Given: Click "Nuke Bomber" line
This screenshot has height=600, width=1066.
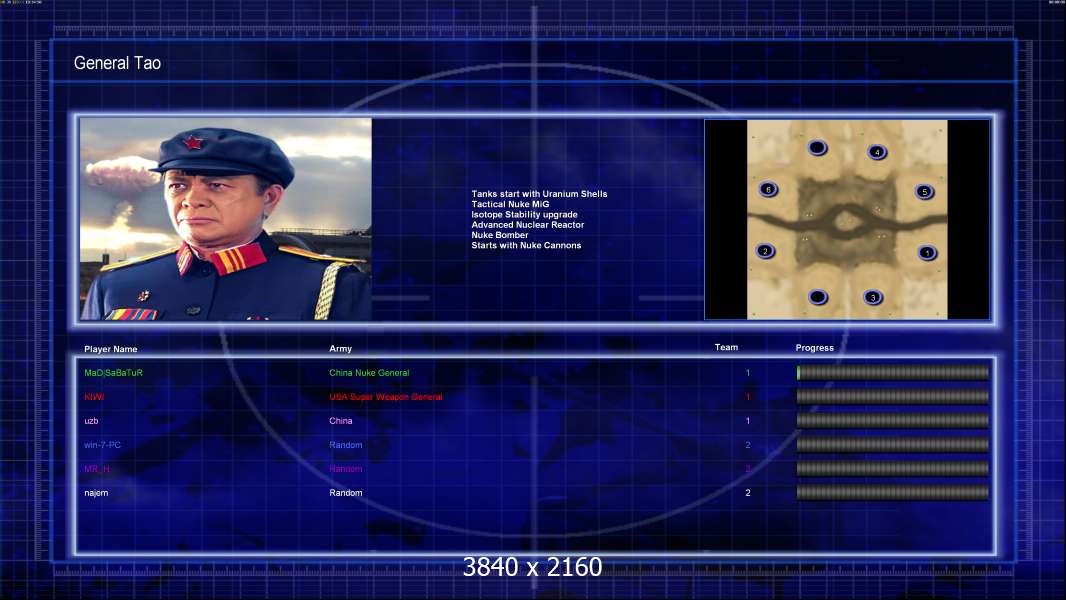Looking at the screenshot, I should (500, 235).
